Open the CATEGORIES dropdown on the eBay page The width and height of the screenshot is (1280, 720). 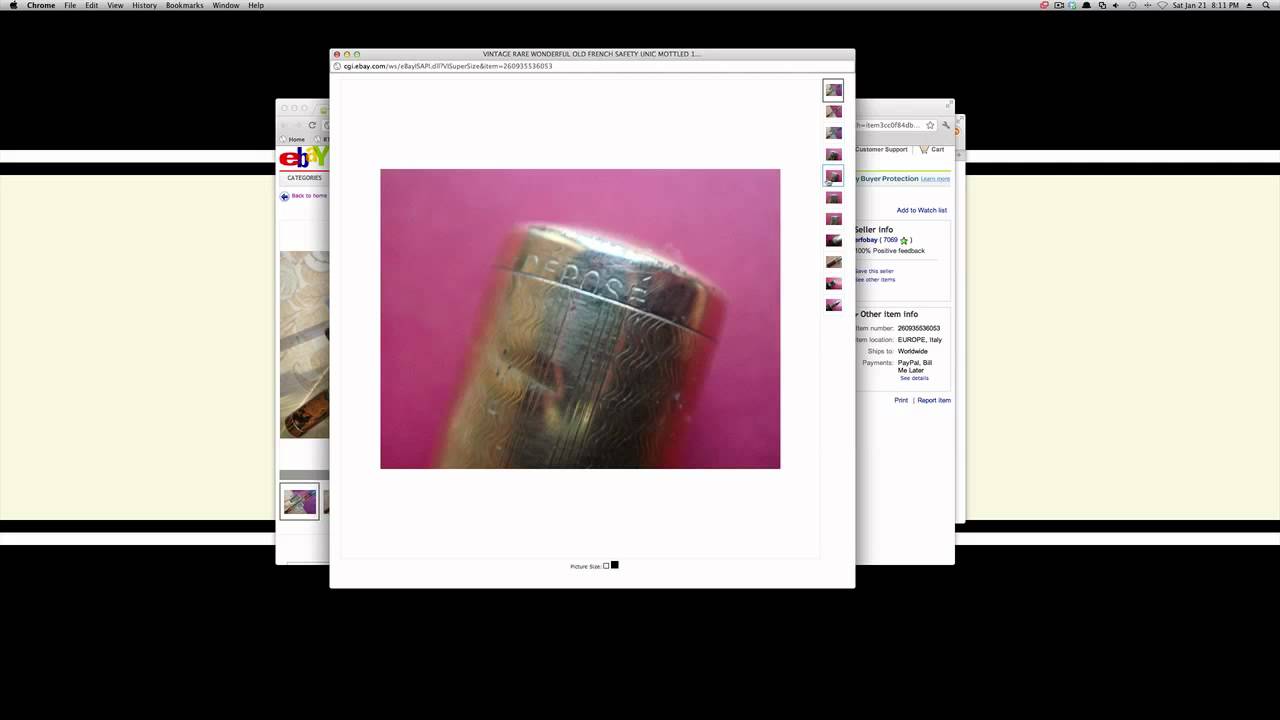[305, 178]
